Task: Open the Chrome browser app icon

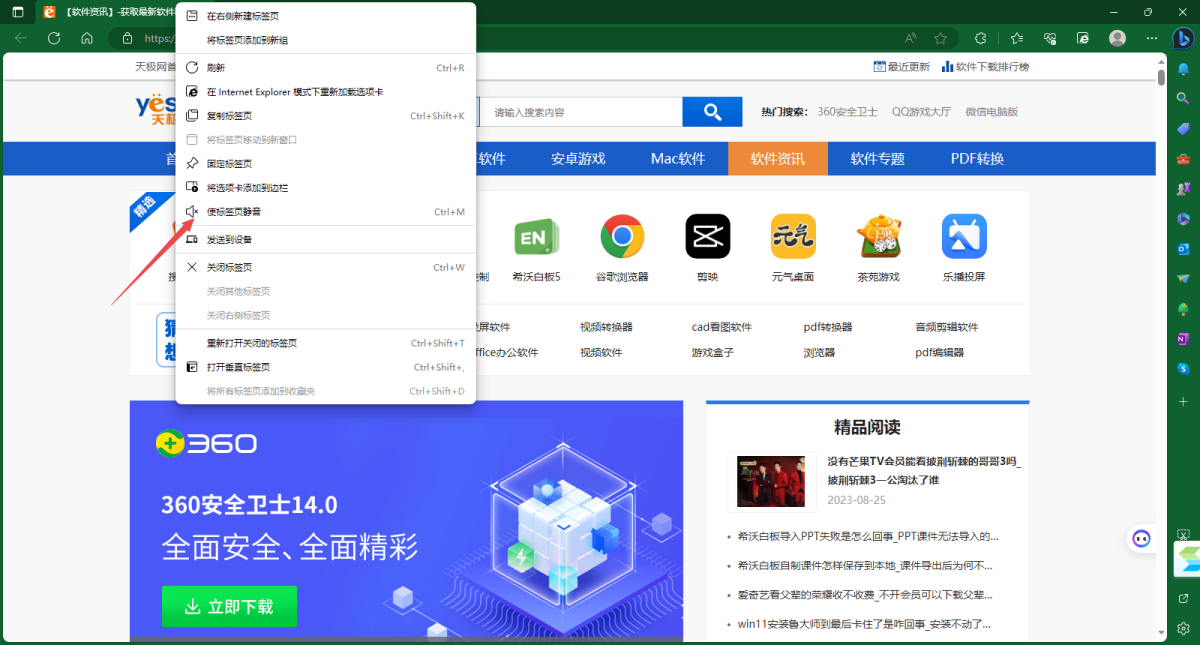Action: (622, 237)
